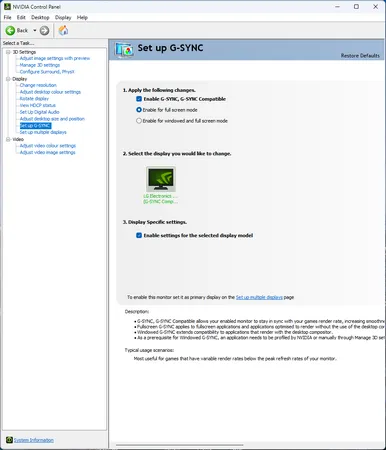Screen dimensions: 386x450
Task: Select the LG Electronics monitor icon
Action: [161, 179]
